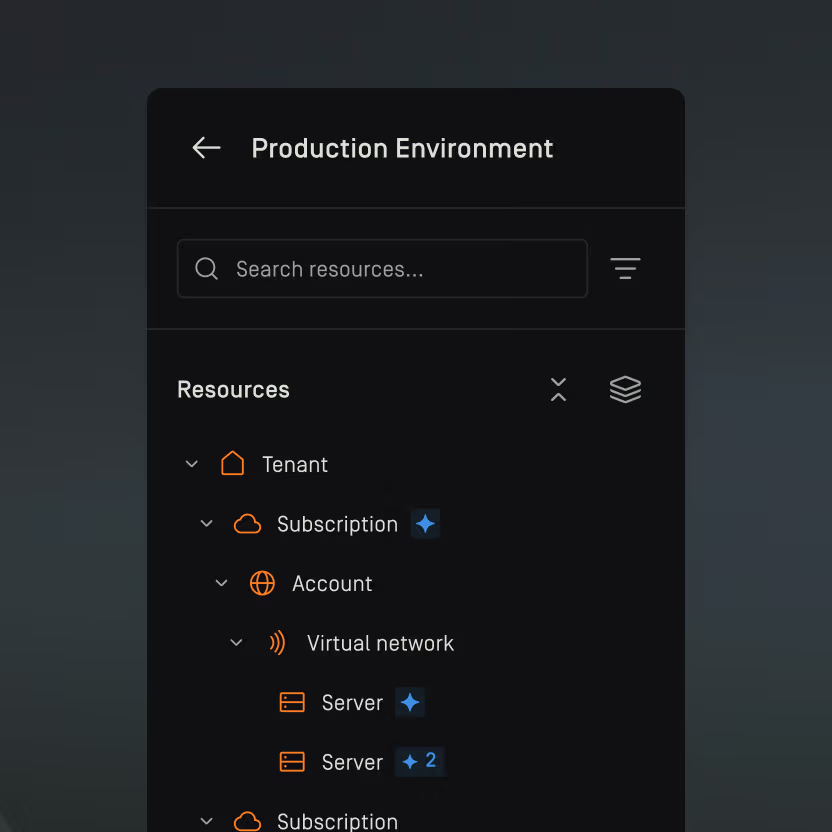Click the Subscription cloud icon
This screenshot has width=832, height=832.
247,523
